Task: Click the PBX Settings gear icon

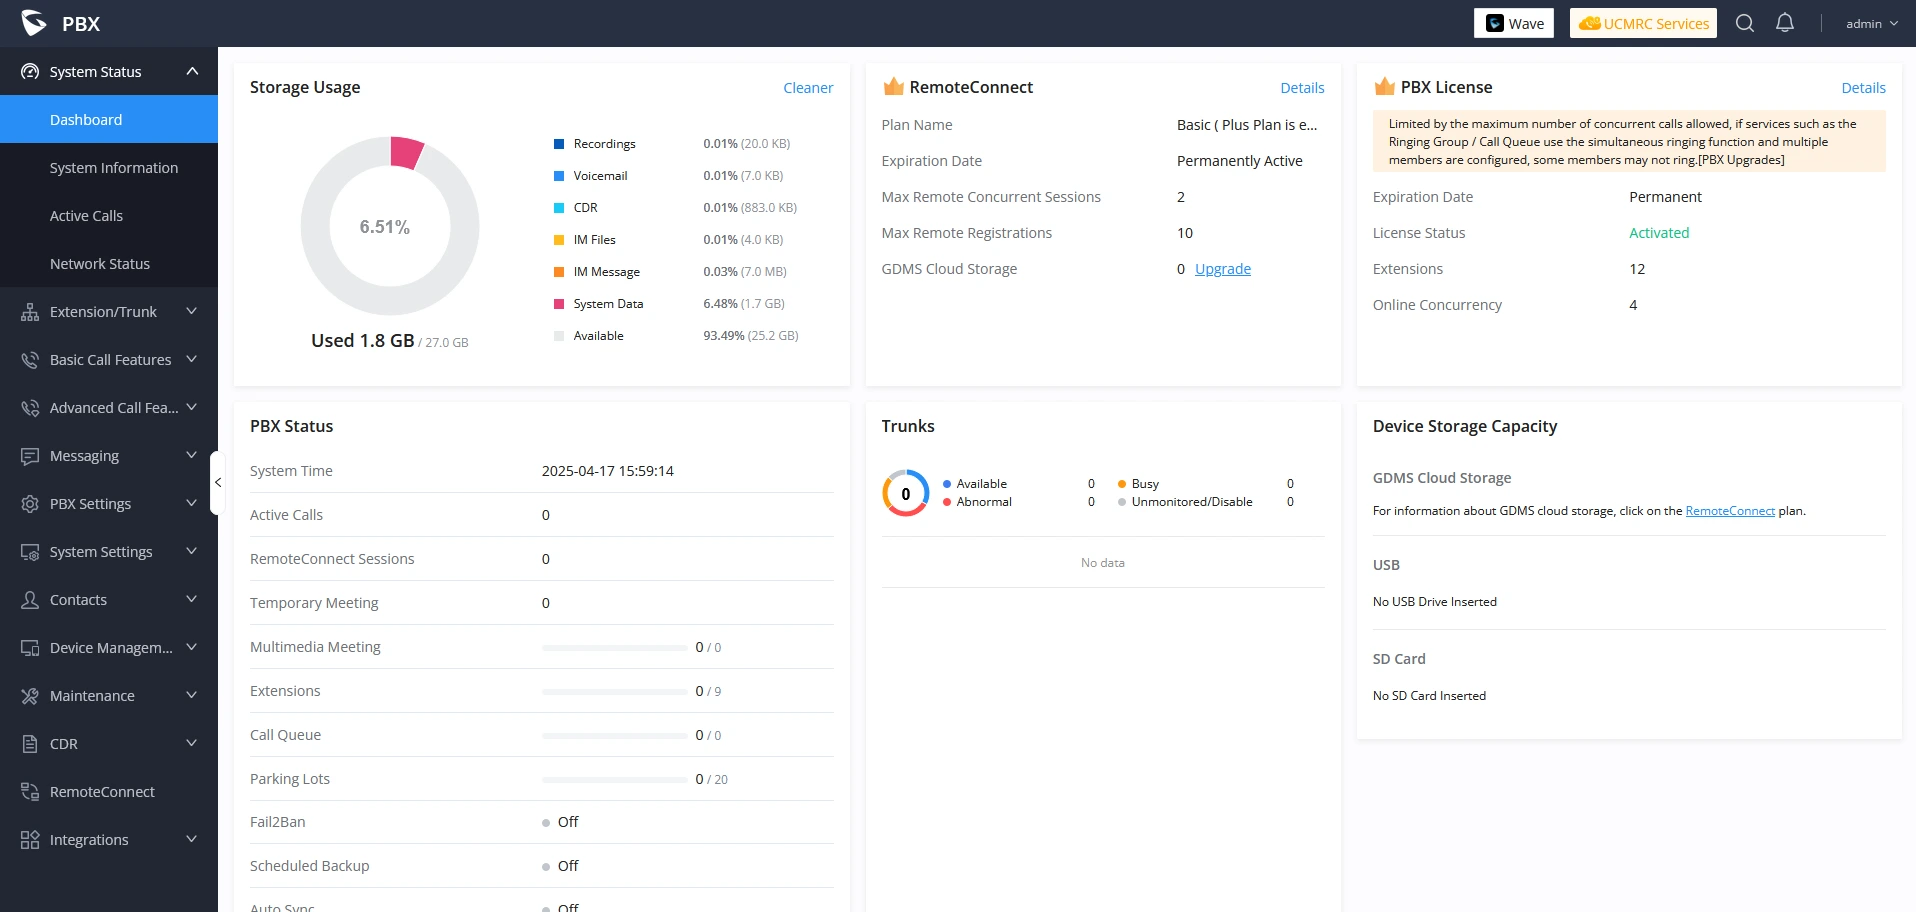Action: click(x=30, y=504)
